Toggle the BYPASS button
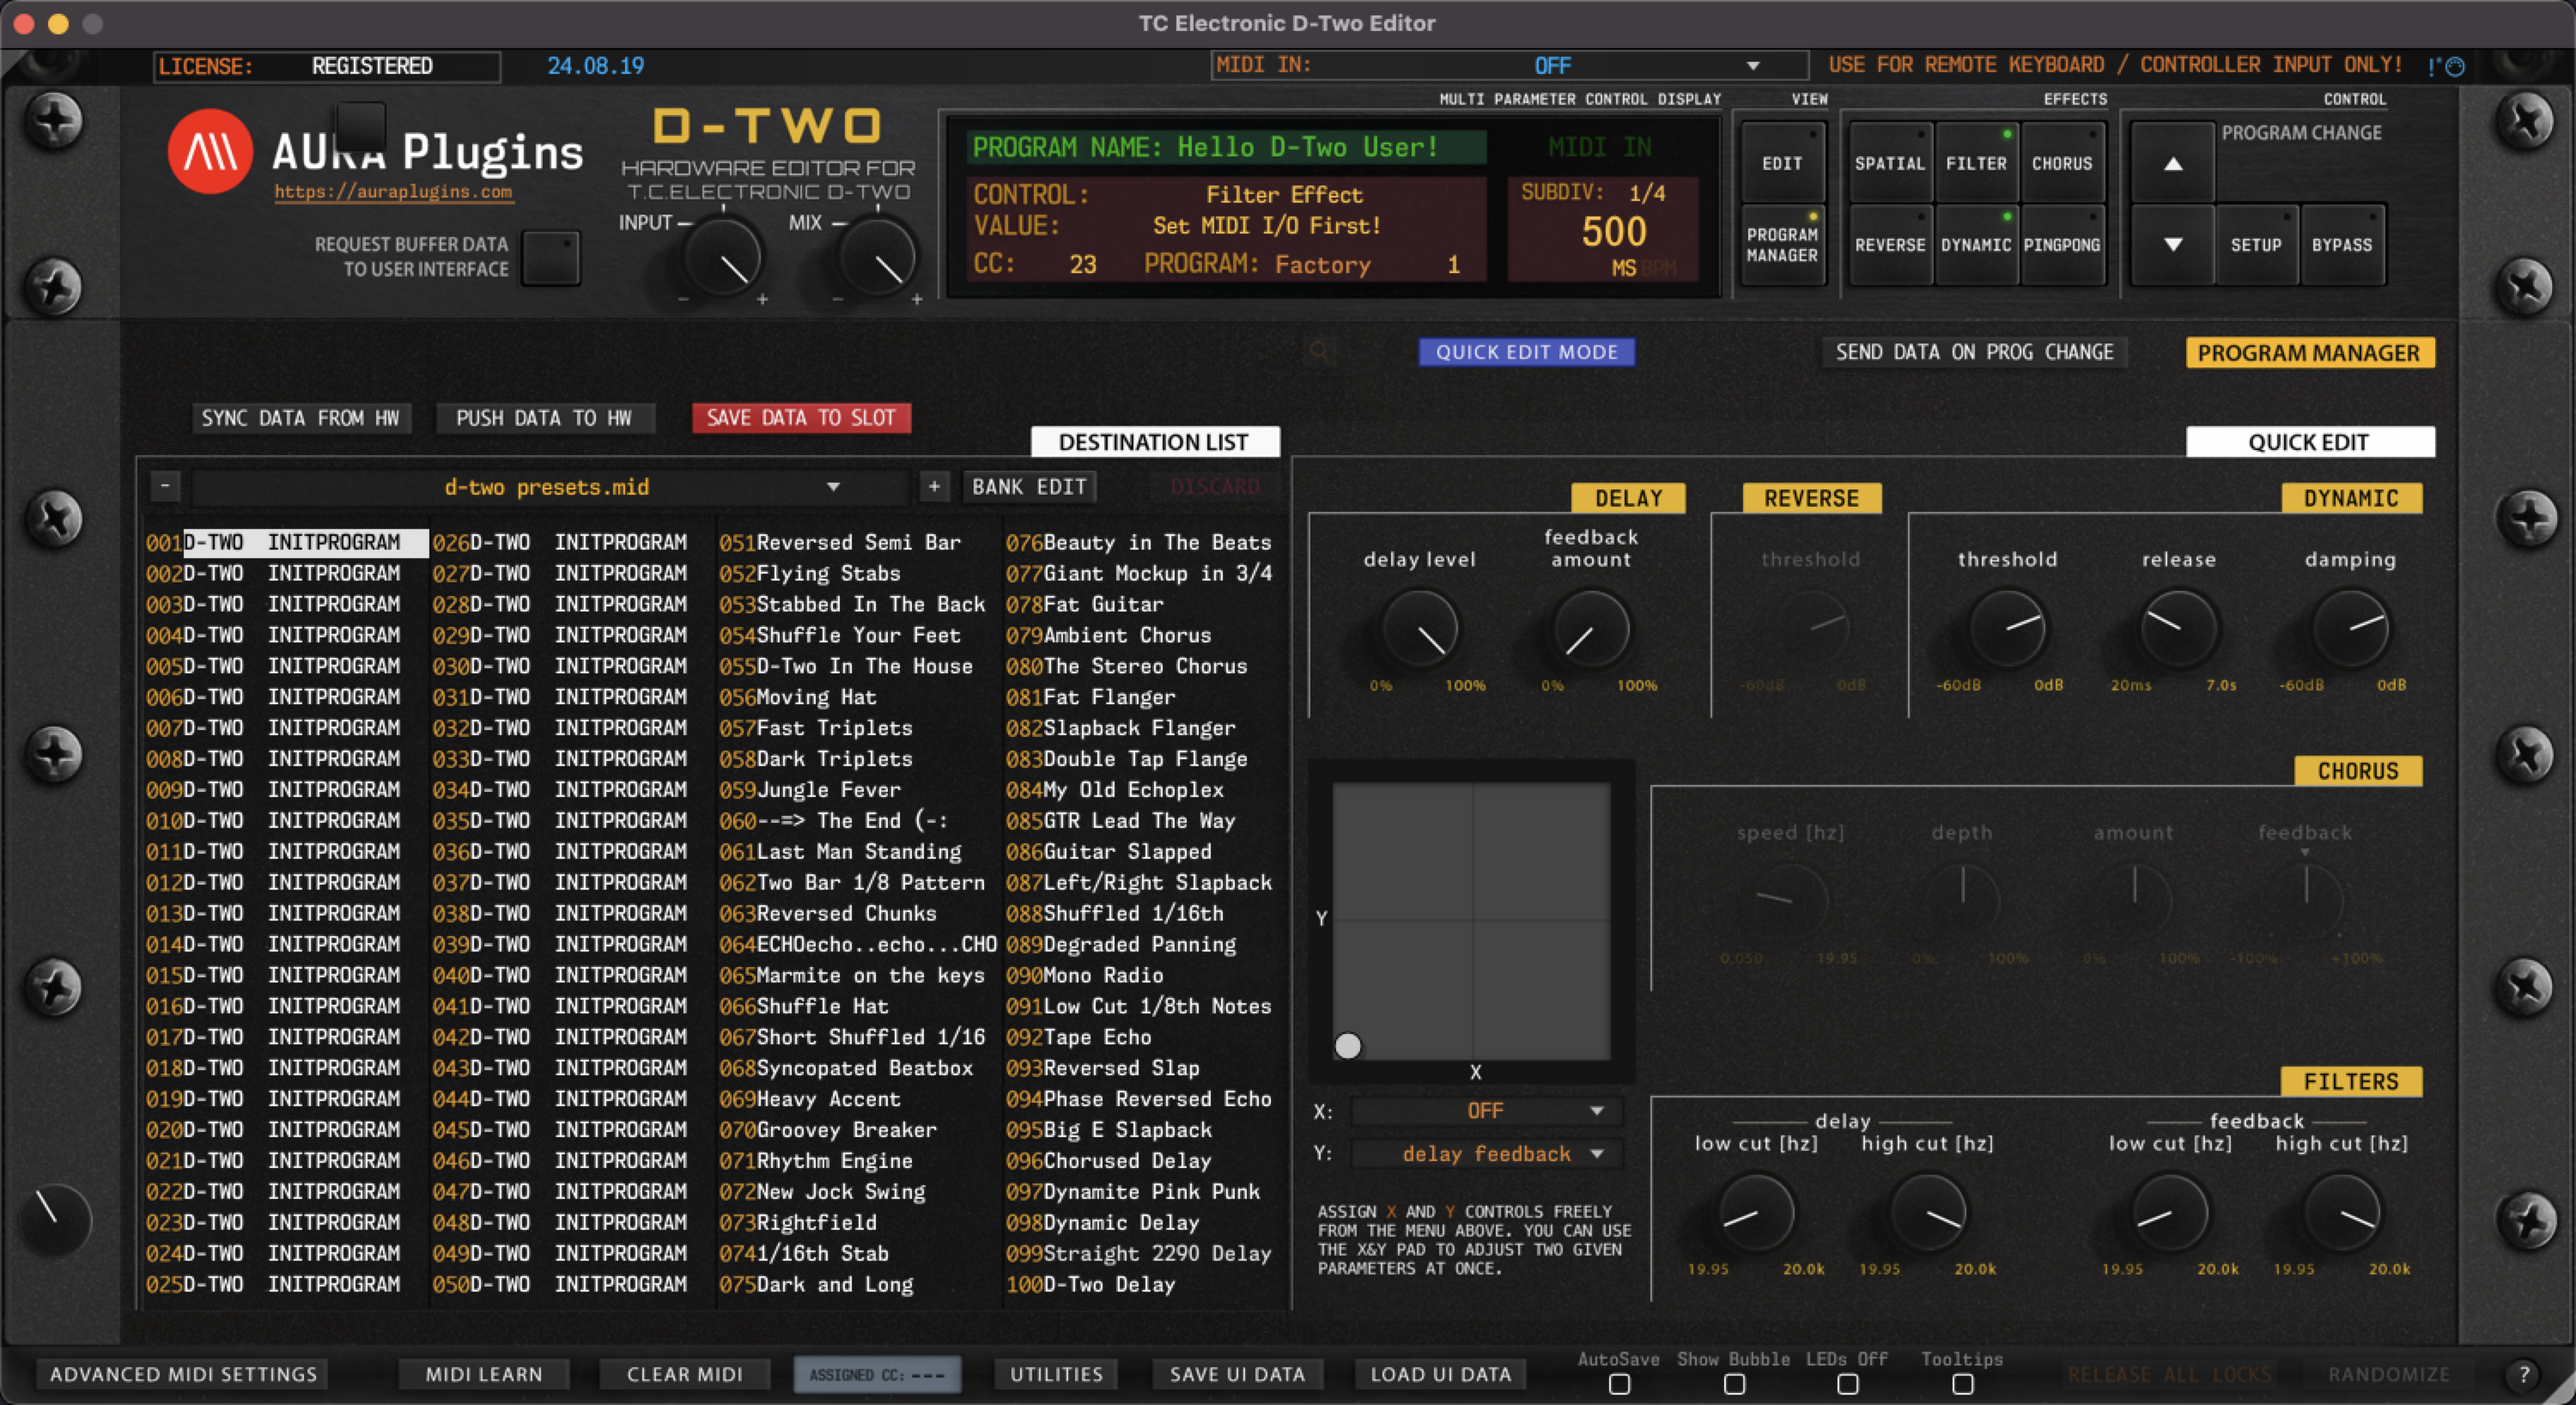Screen dimensions: 2576x1405 pyautogui.click(x=2342, y=245)
